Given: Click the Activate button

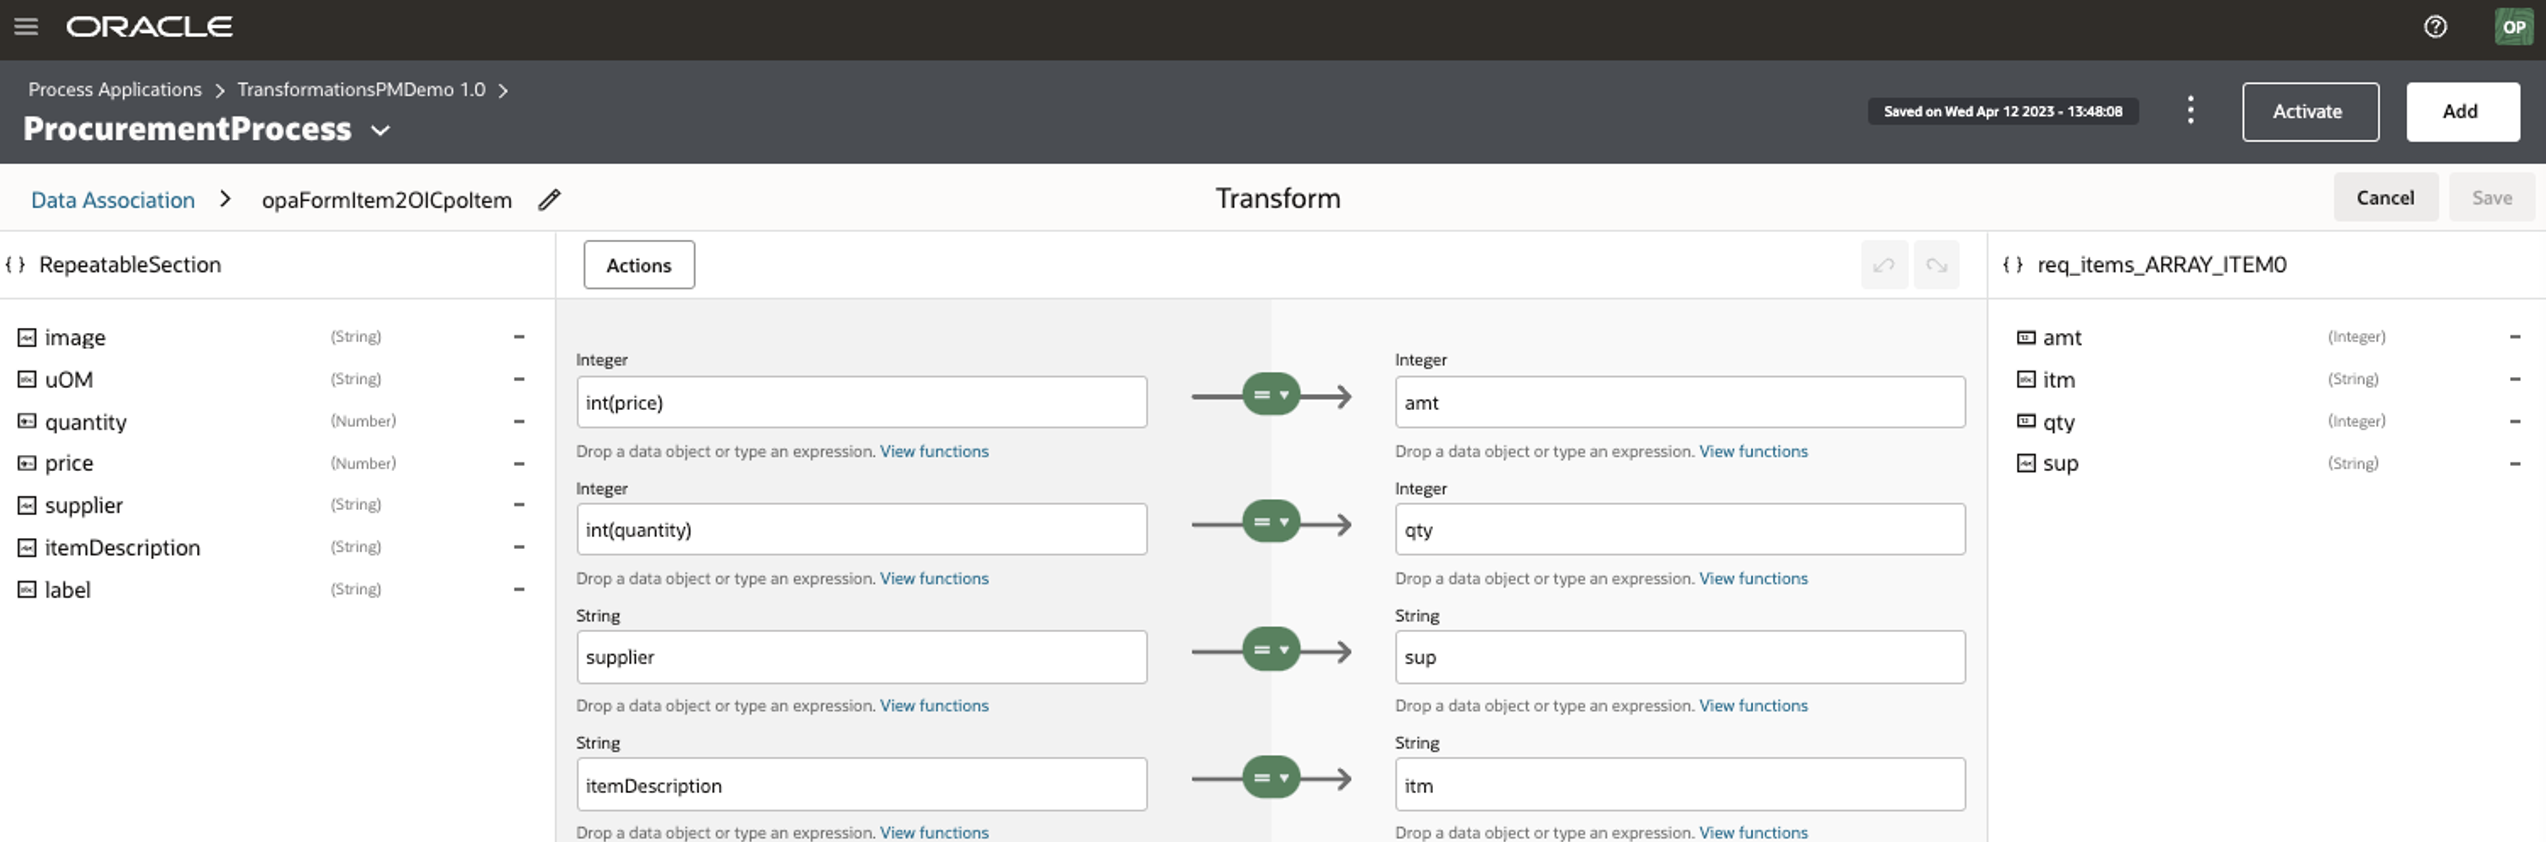Looking at the screenshot, I should click(2309, 112).
